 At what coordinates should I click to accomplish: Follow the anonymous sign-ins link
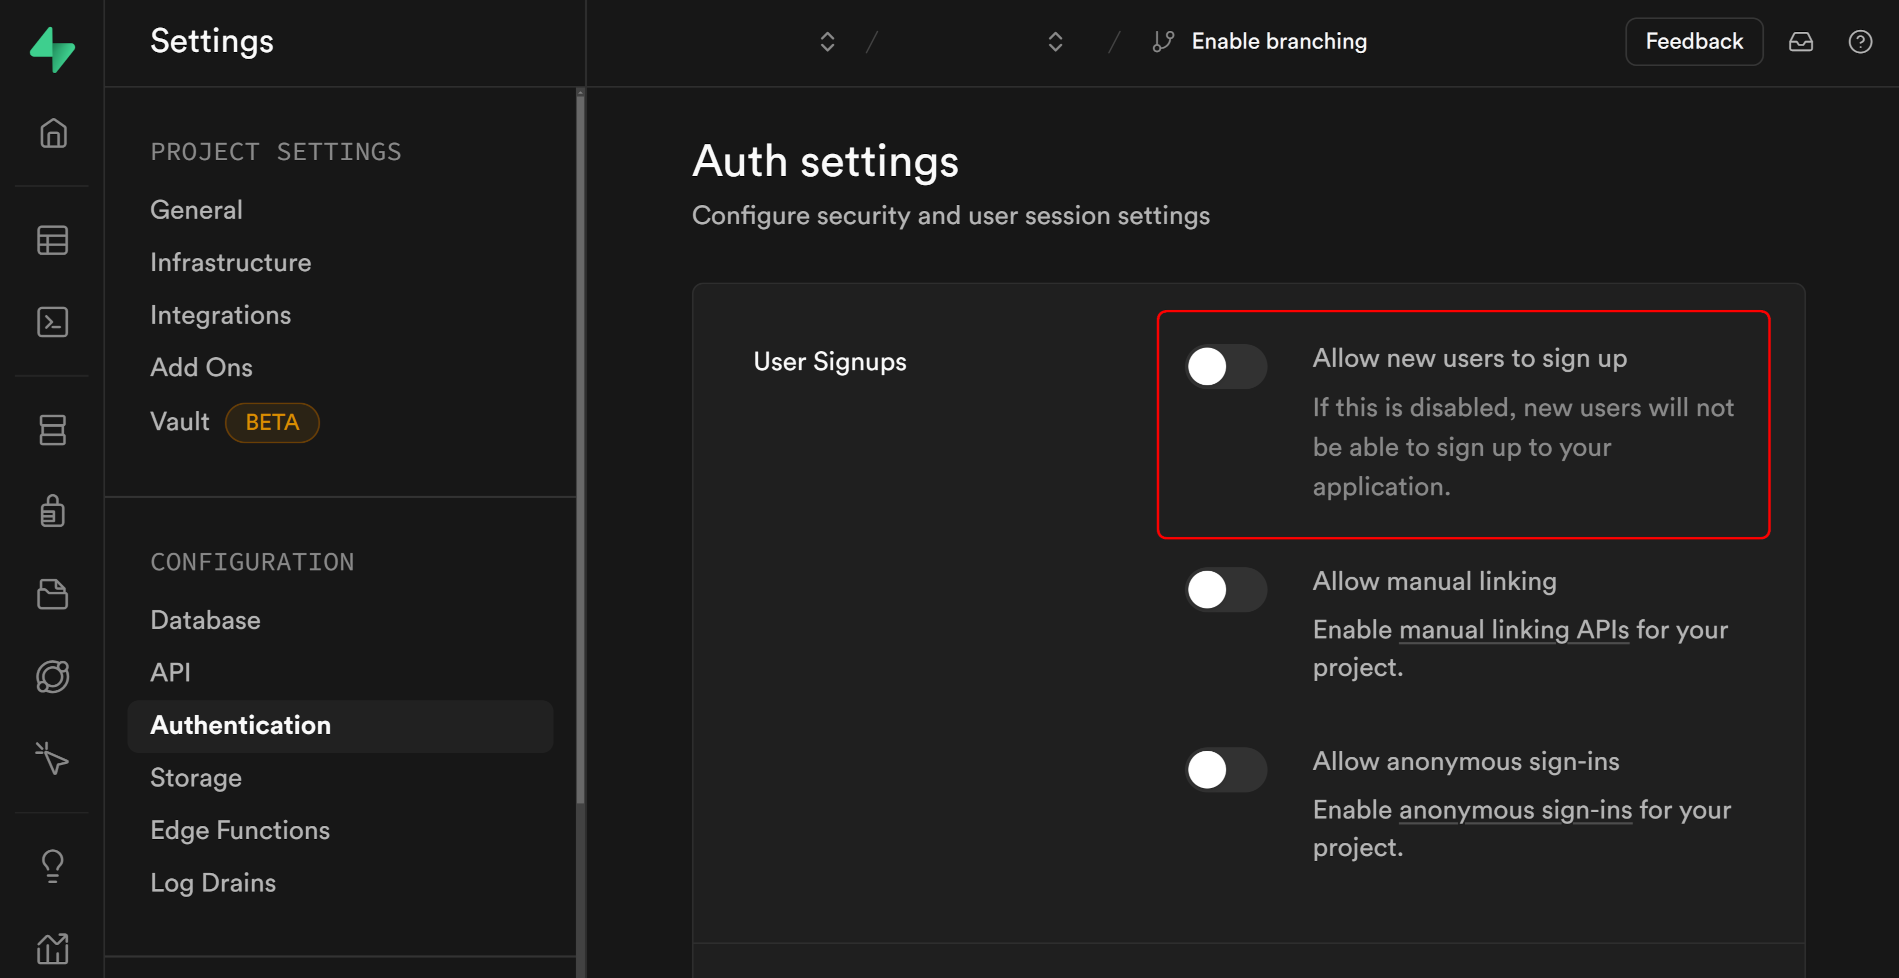1515,810
